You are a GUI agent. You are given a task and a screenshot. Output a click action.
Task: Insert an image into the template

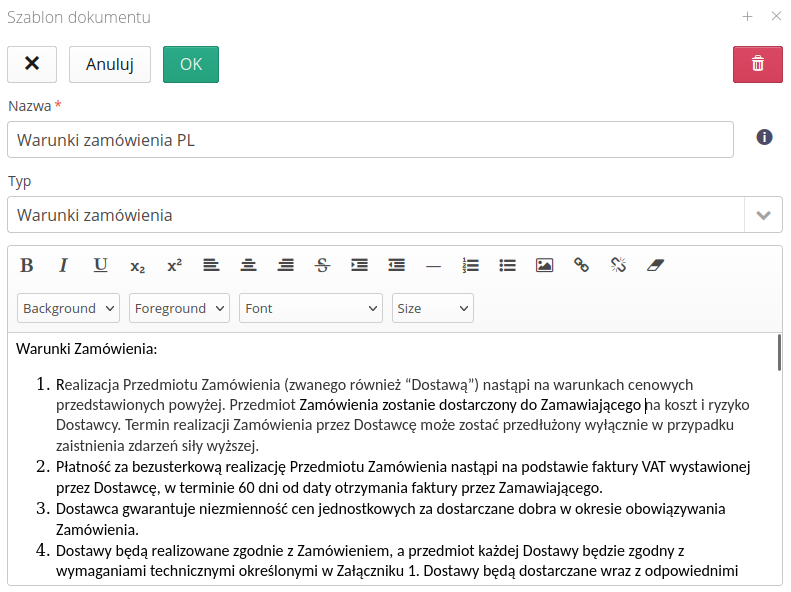544,265
